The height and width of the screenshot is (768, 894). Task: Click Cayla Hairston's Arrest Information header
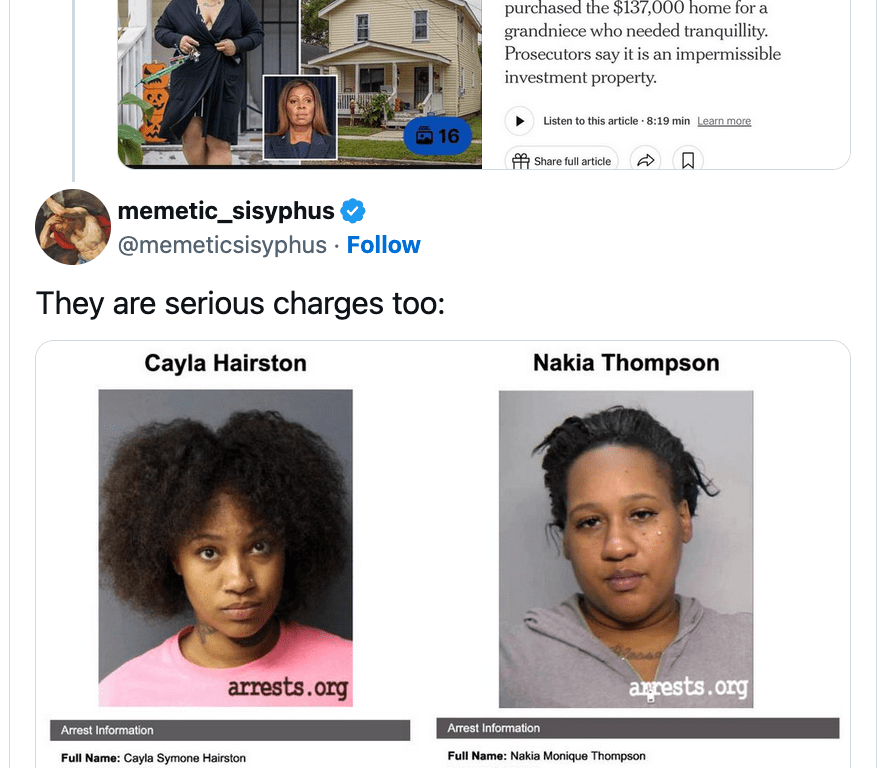coord(230,730)
